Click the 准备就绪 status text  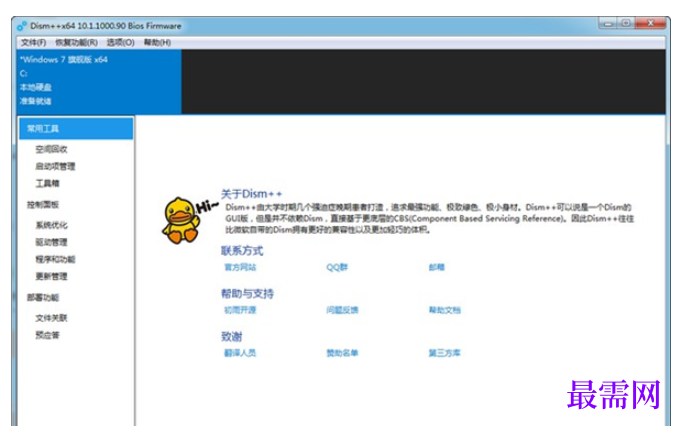coord(36,101)
